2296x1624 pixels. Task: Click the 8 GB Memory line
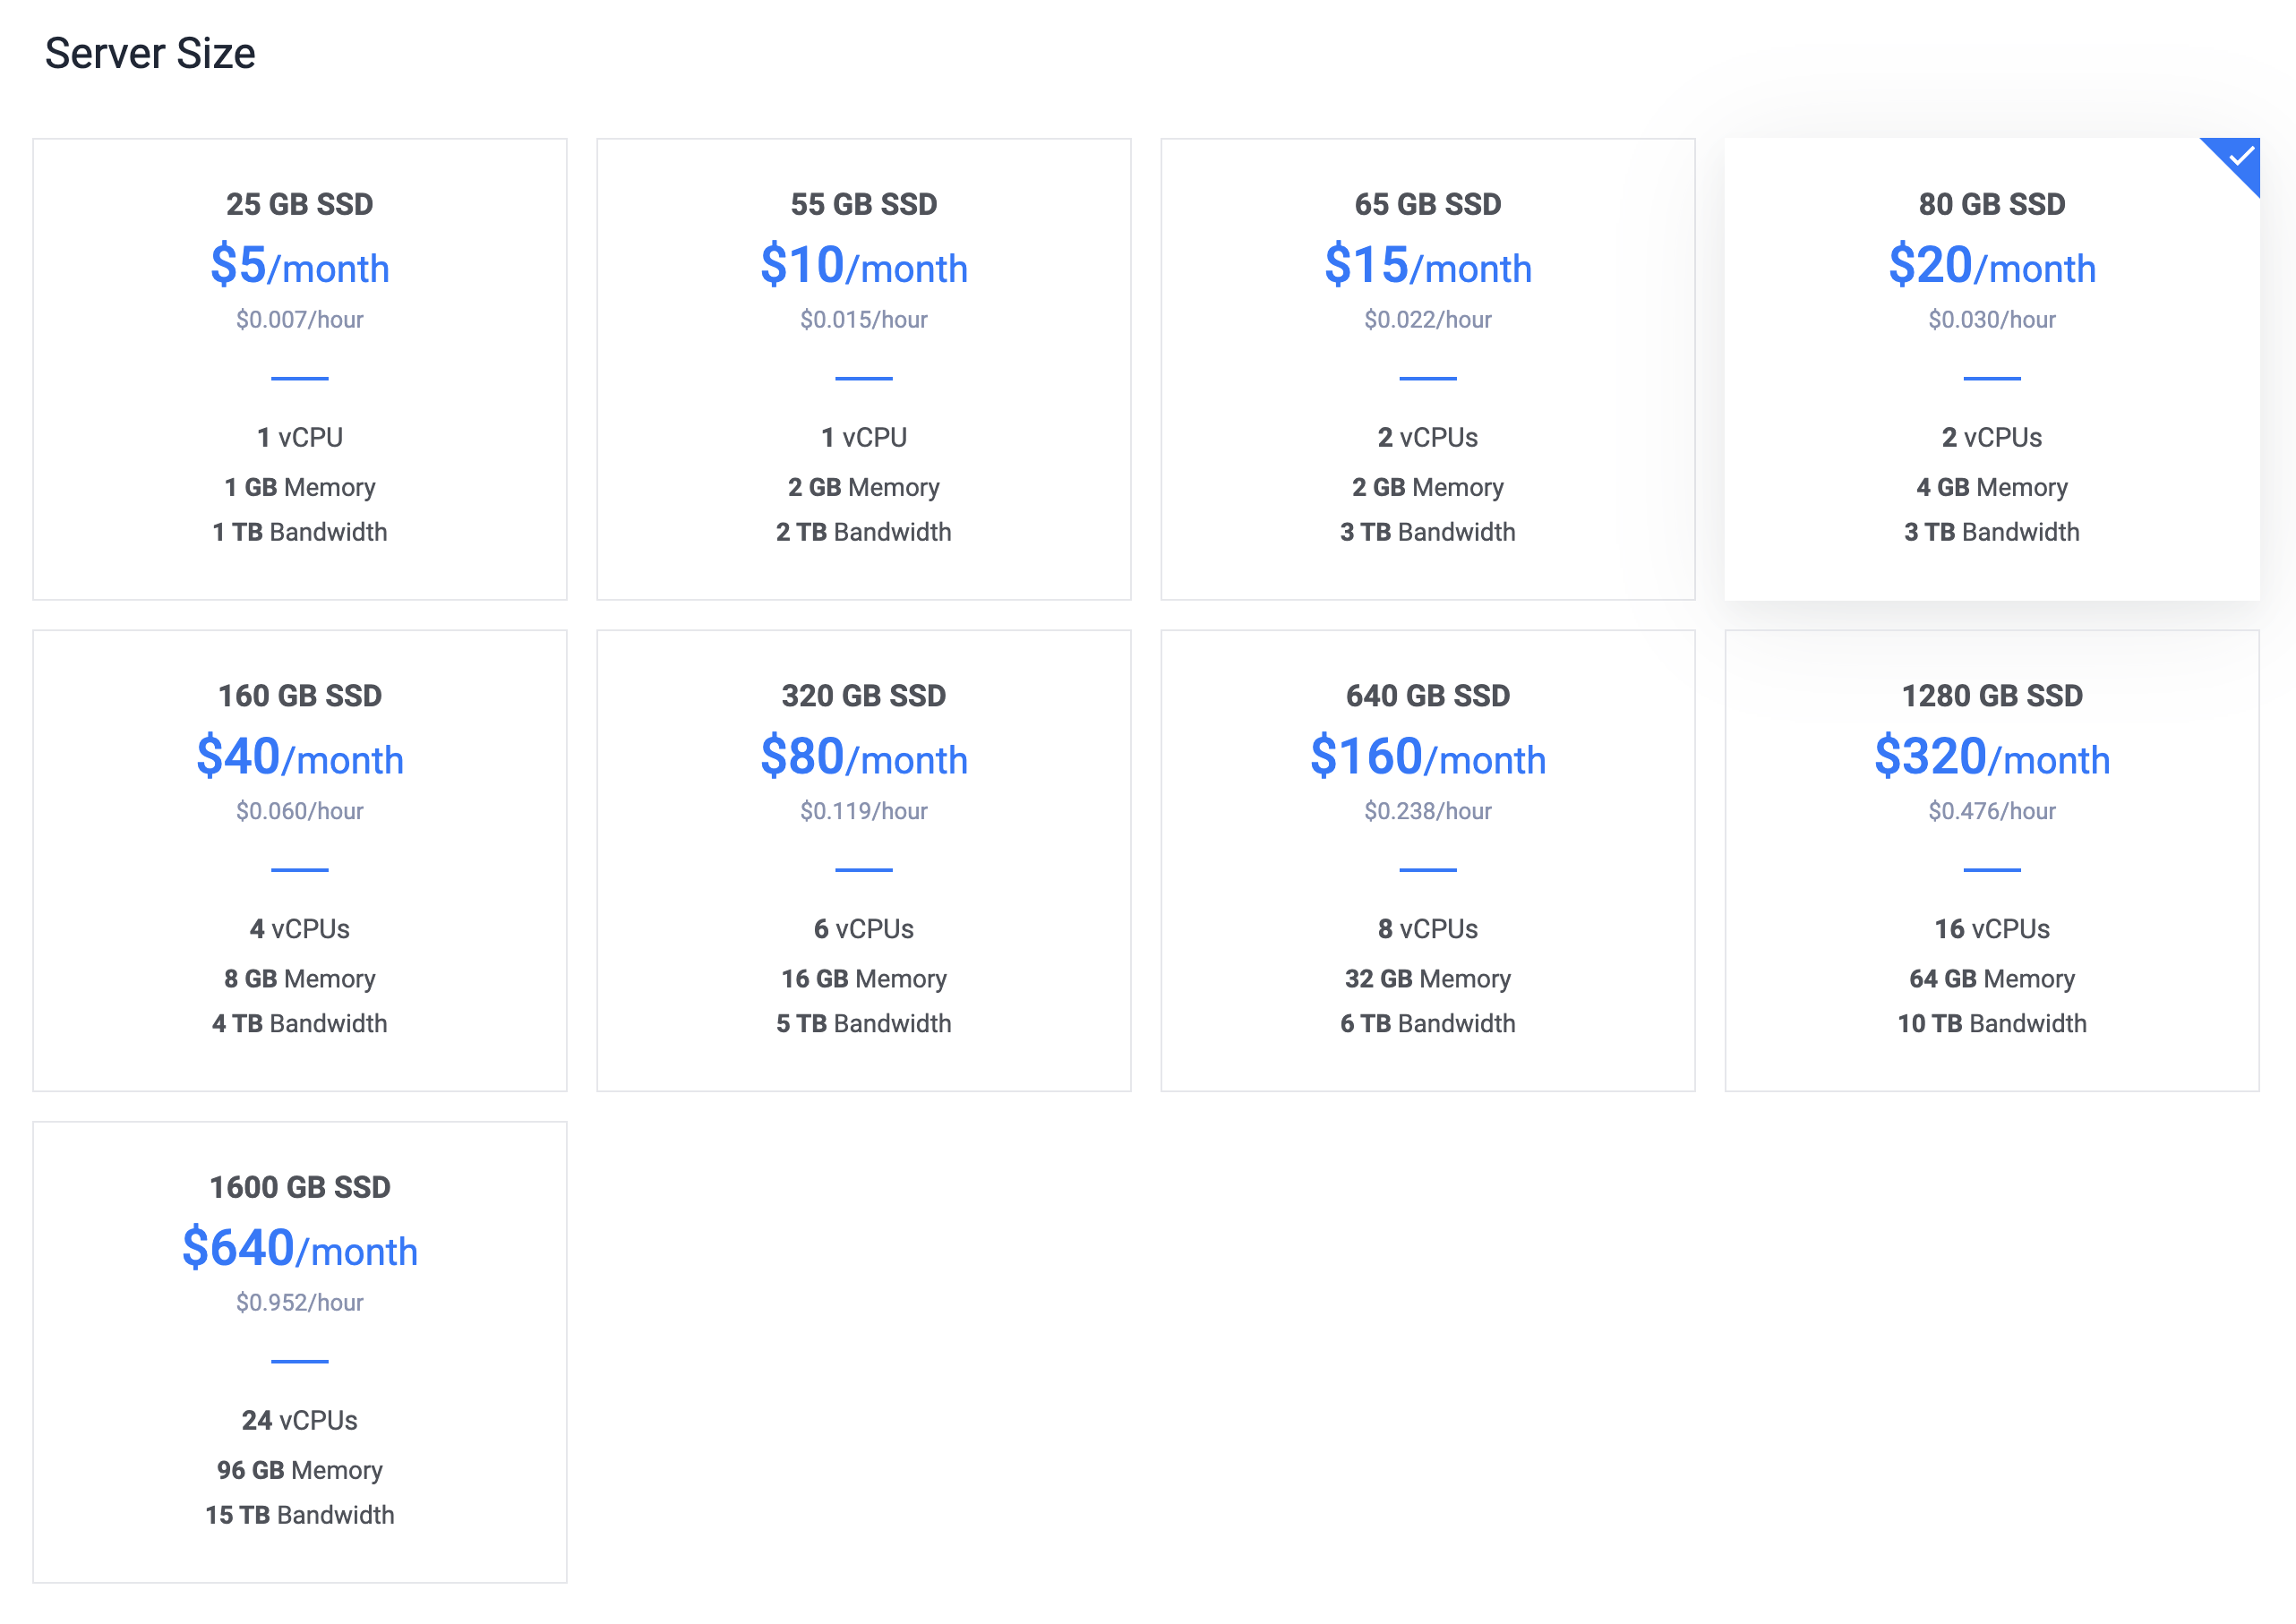click(299, 978)
